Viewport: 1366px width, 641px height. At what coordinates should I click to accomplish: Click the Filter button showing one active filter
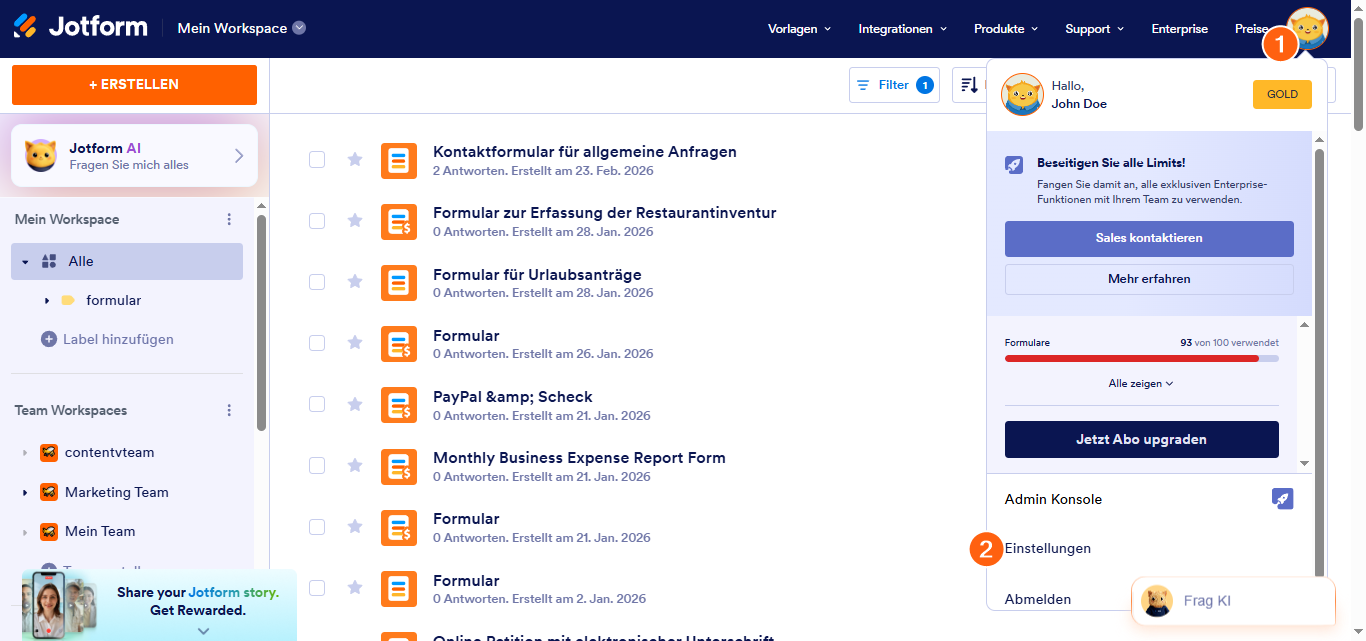894,85
